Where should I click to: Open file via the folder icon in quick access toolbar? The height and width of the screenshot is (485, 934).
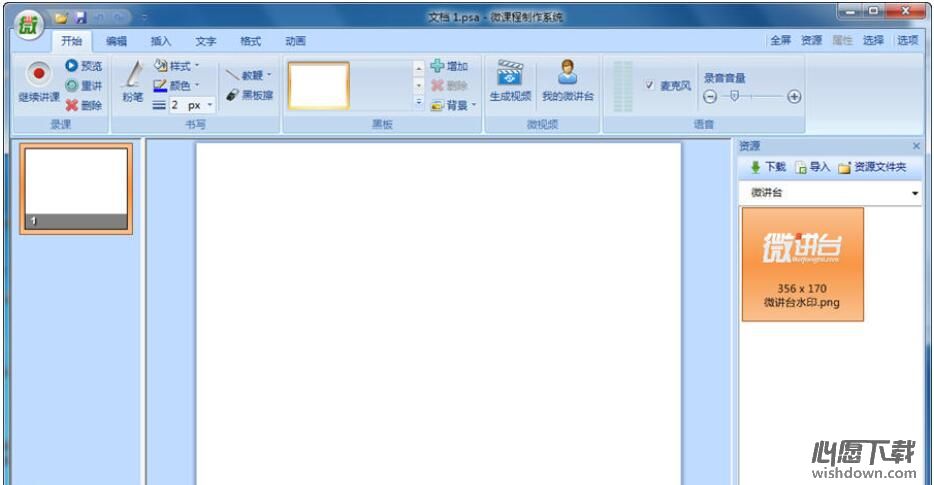61,18
